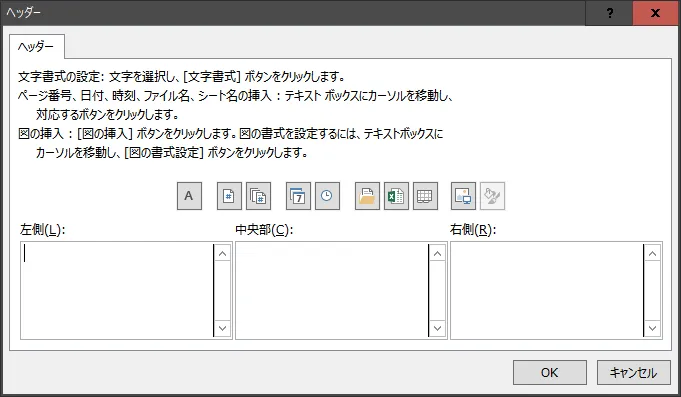The image size is (681, 397).
Task: Insert Time clock icon
Action: click(327, 196)
